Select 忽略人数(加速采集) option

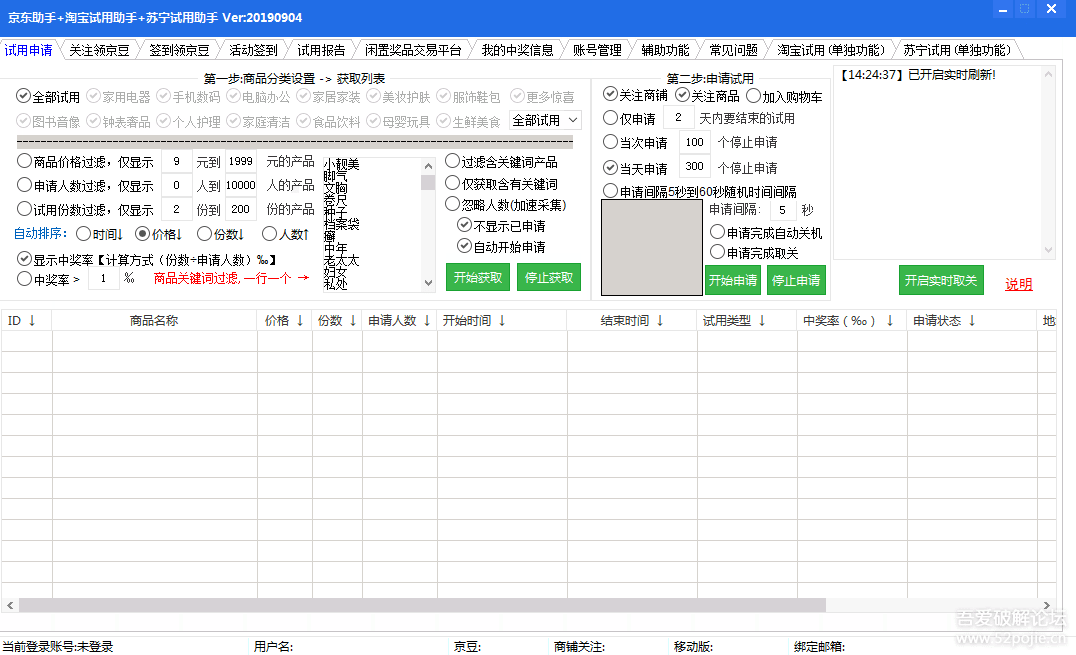coord(506,205)
